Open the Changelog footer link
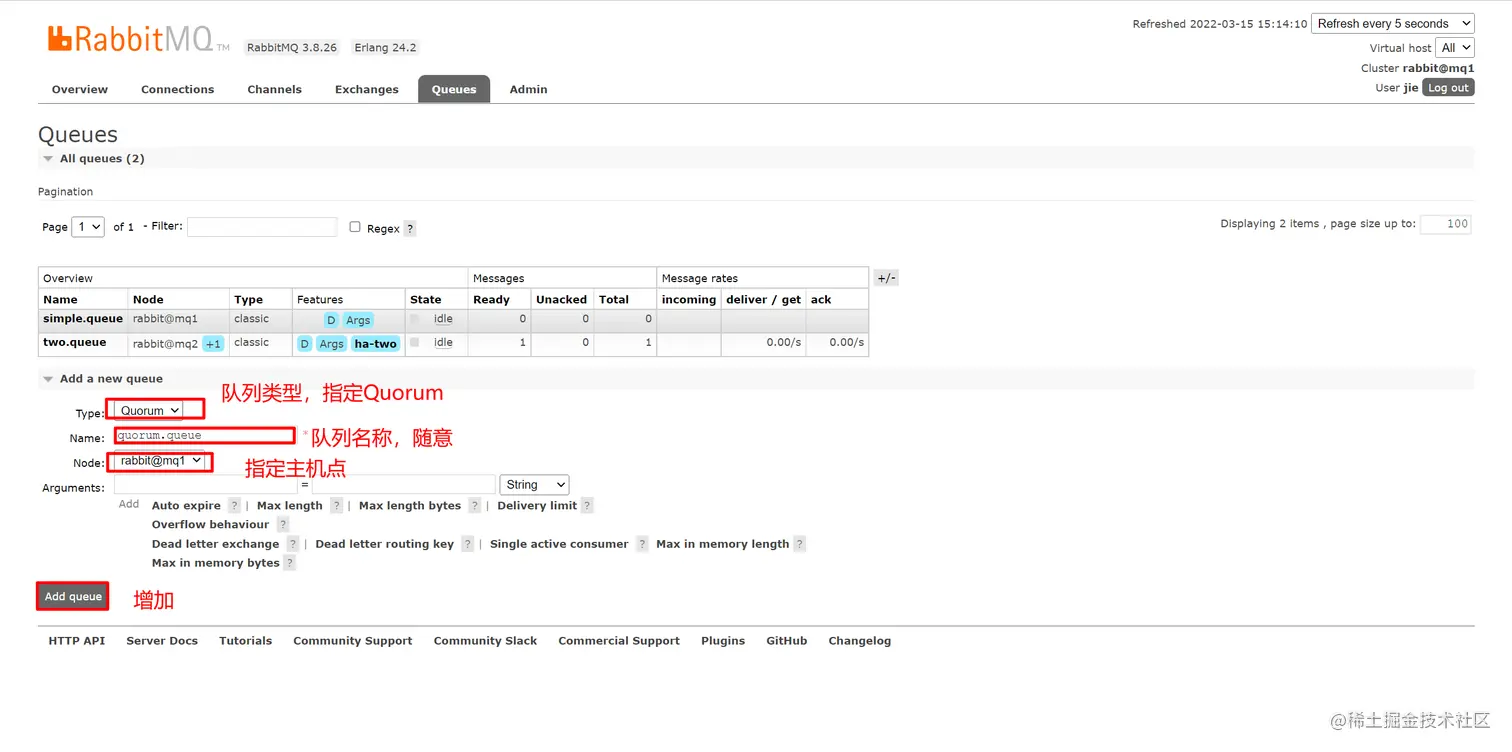 pyautogui.click(x=860, y=641)
